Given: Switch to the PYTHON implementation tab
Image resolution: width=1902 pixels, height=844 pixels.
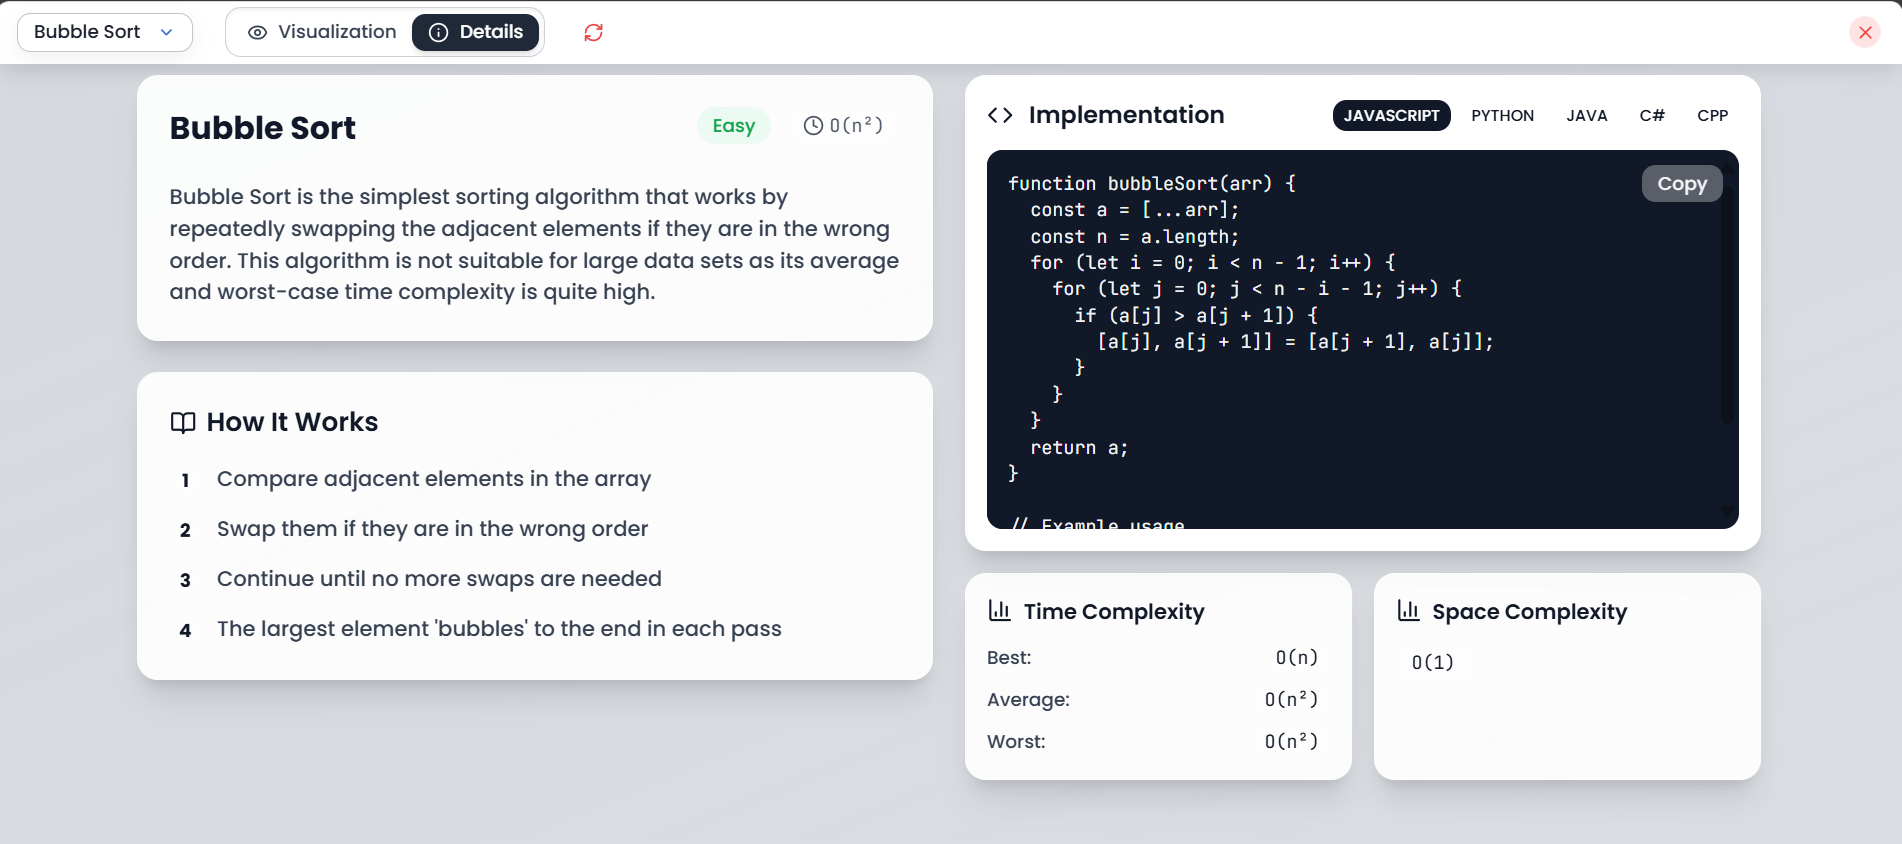Looking at the screenshot, I should [1502, 115].
